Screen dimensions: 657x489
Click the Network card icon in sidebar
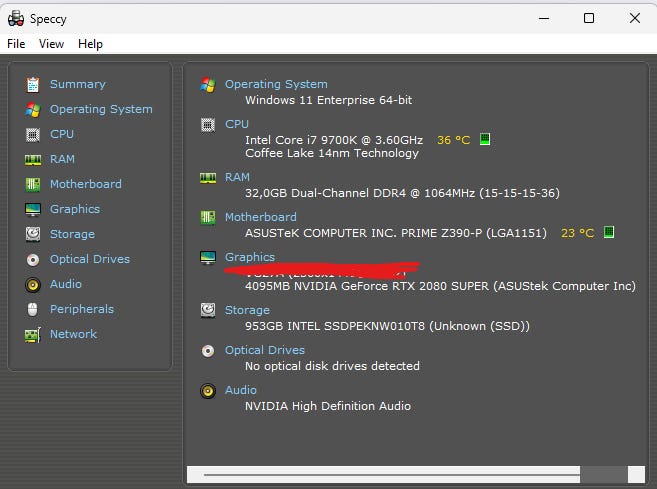[33, 335]
